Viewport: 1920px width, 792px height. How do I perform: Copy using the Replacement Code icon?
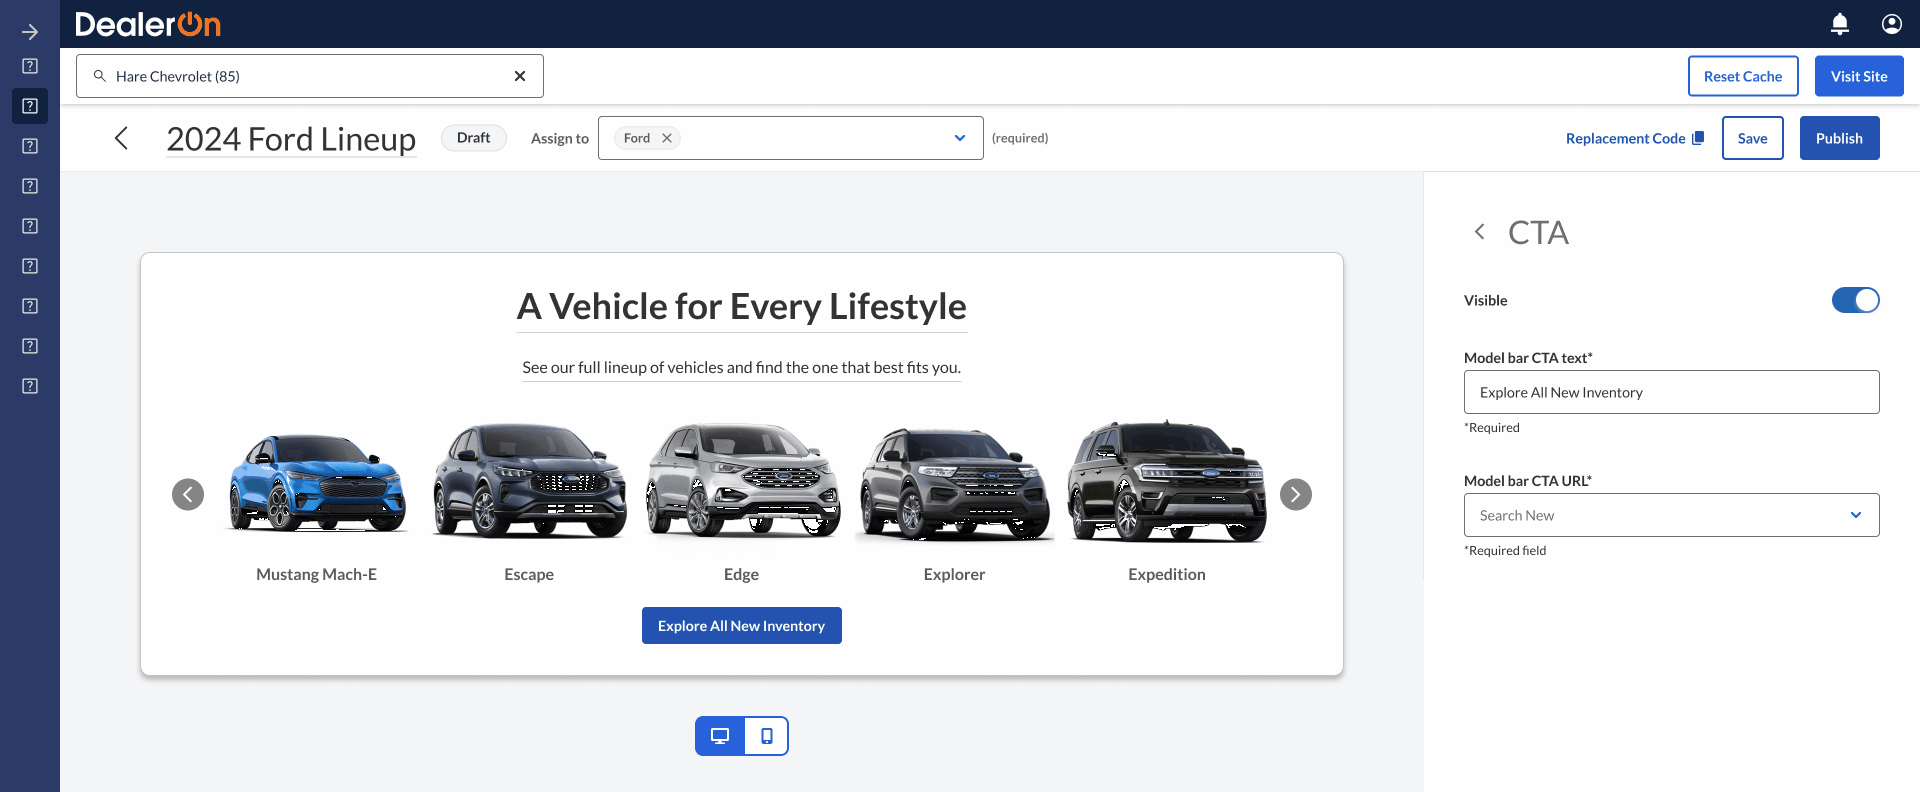1698,138
